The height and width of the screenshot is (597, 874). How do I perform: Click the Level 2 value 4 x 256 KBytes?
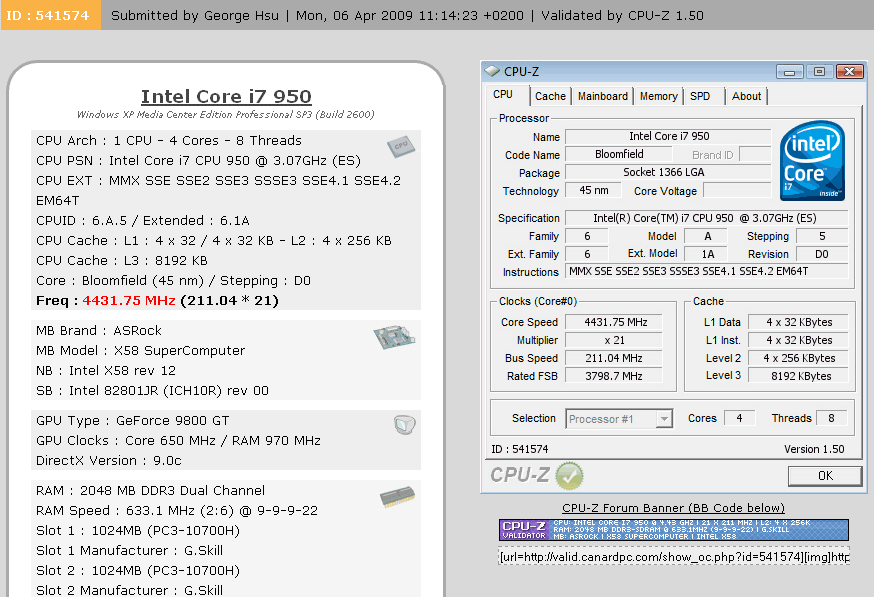[799, 358]
